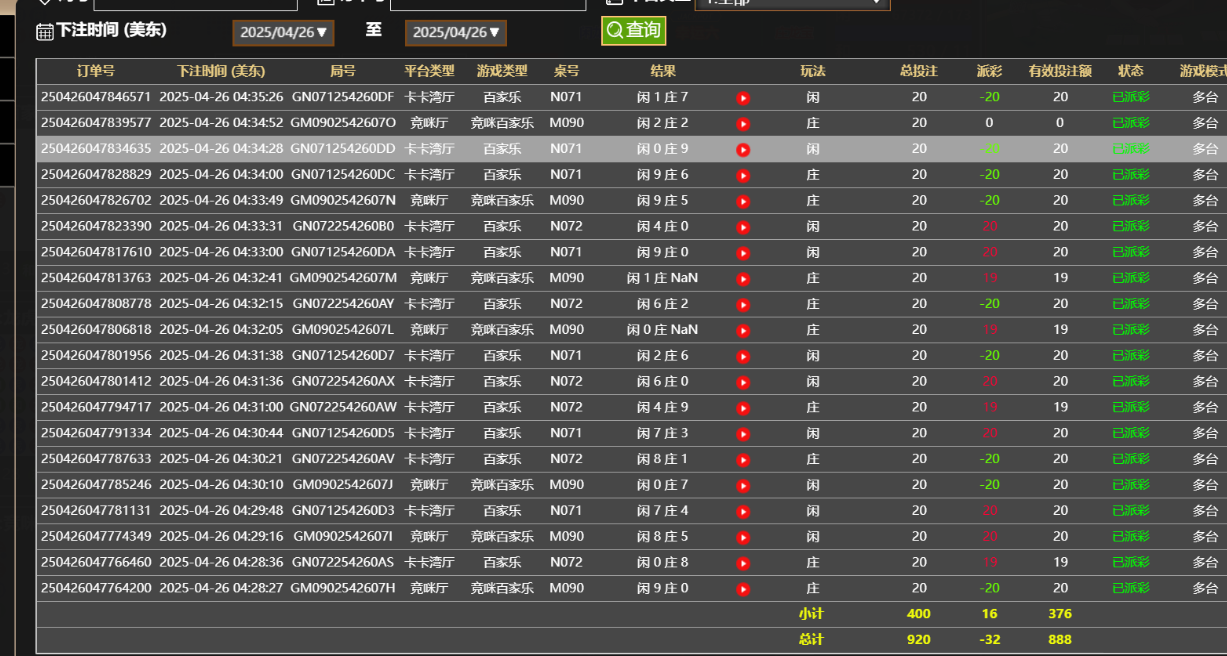Screen dimensions: 1227x656
Task: Open replay video for order 250426047813763
Action: click(743, 279)
